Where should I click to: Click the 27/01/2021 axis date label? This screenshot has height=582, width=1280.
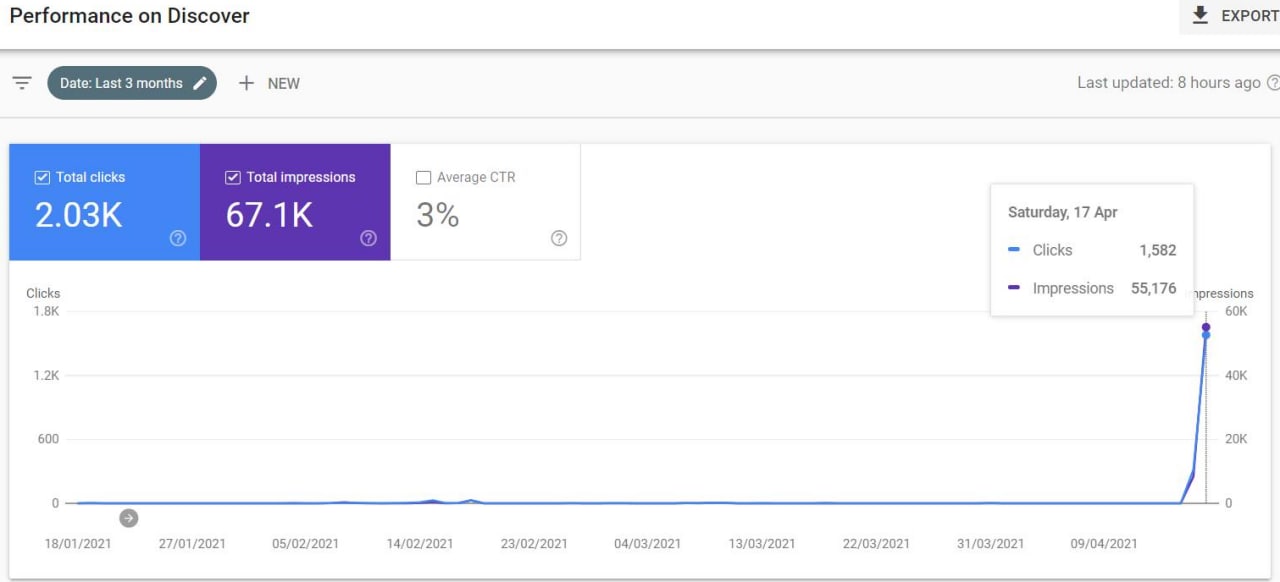click(192, 544)
